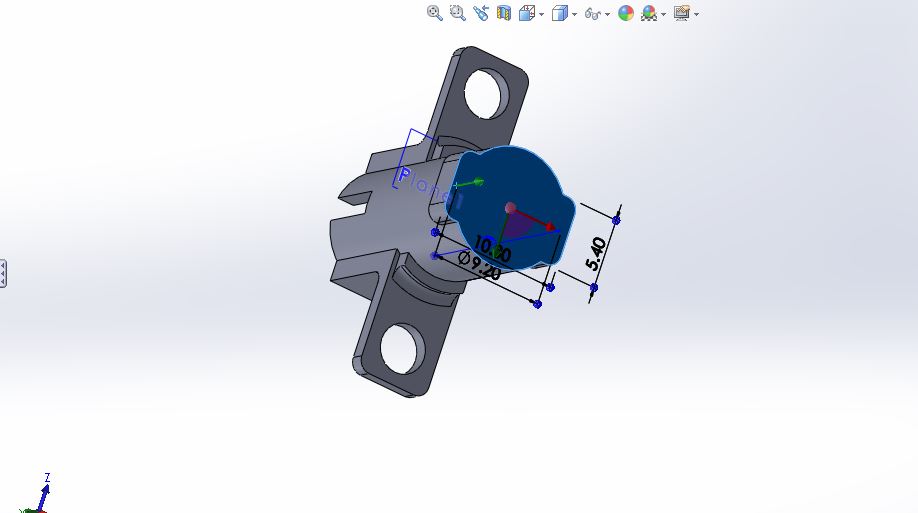Open Display Style dropdown arrow
918x513 pixels.
(574, 14)
